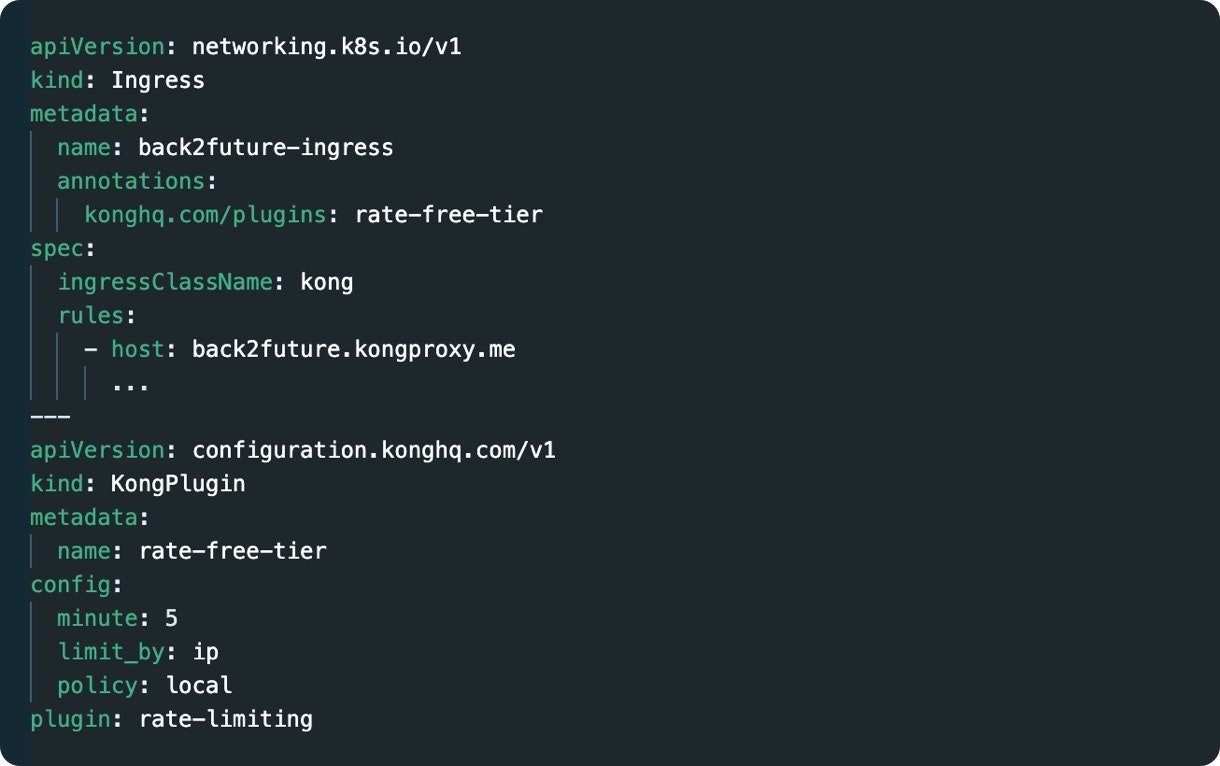Click the rules key
Viewport: 1220px width, 766px height.
90,316
